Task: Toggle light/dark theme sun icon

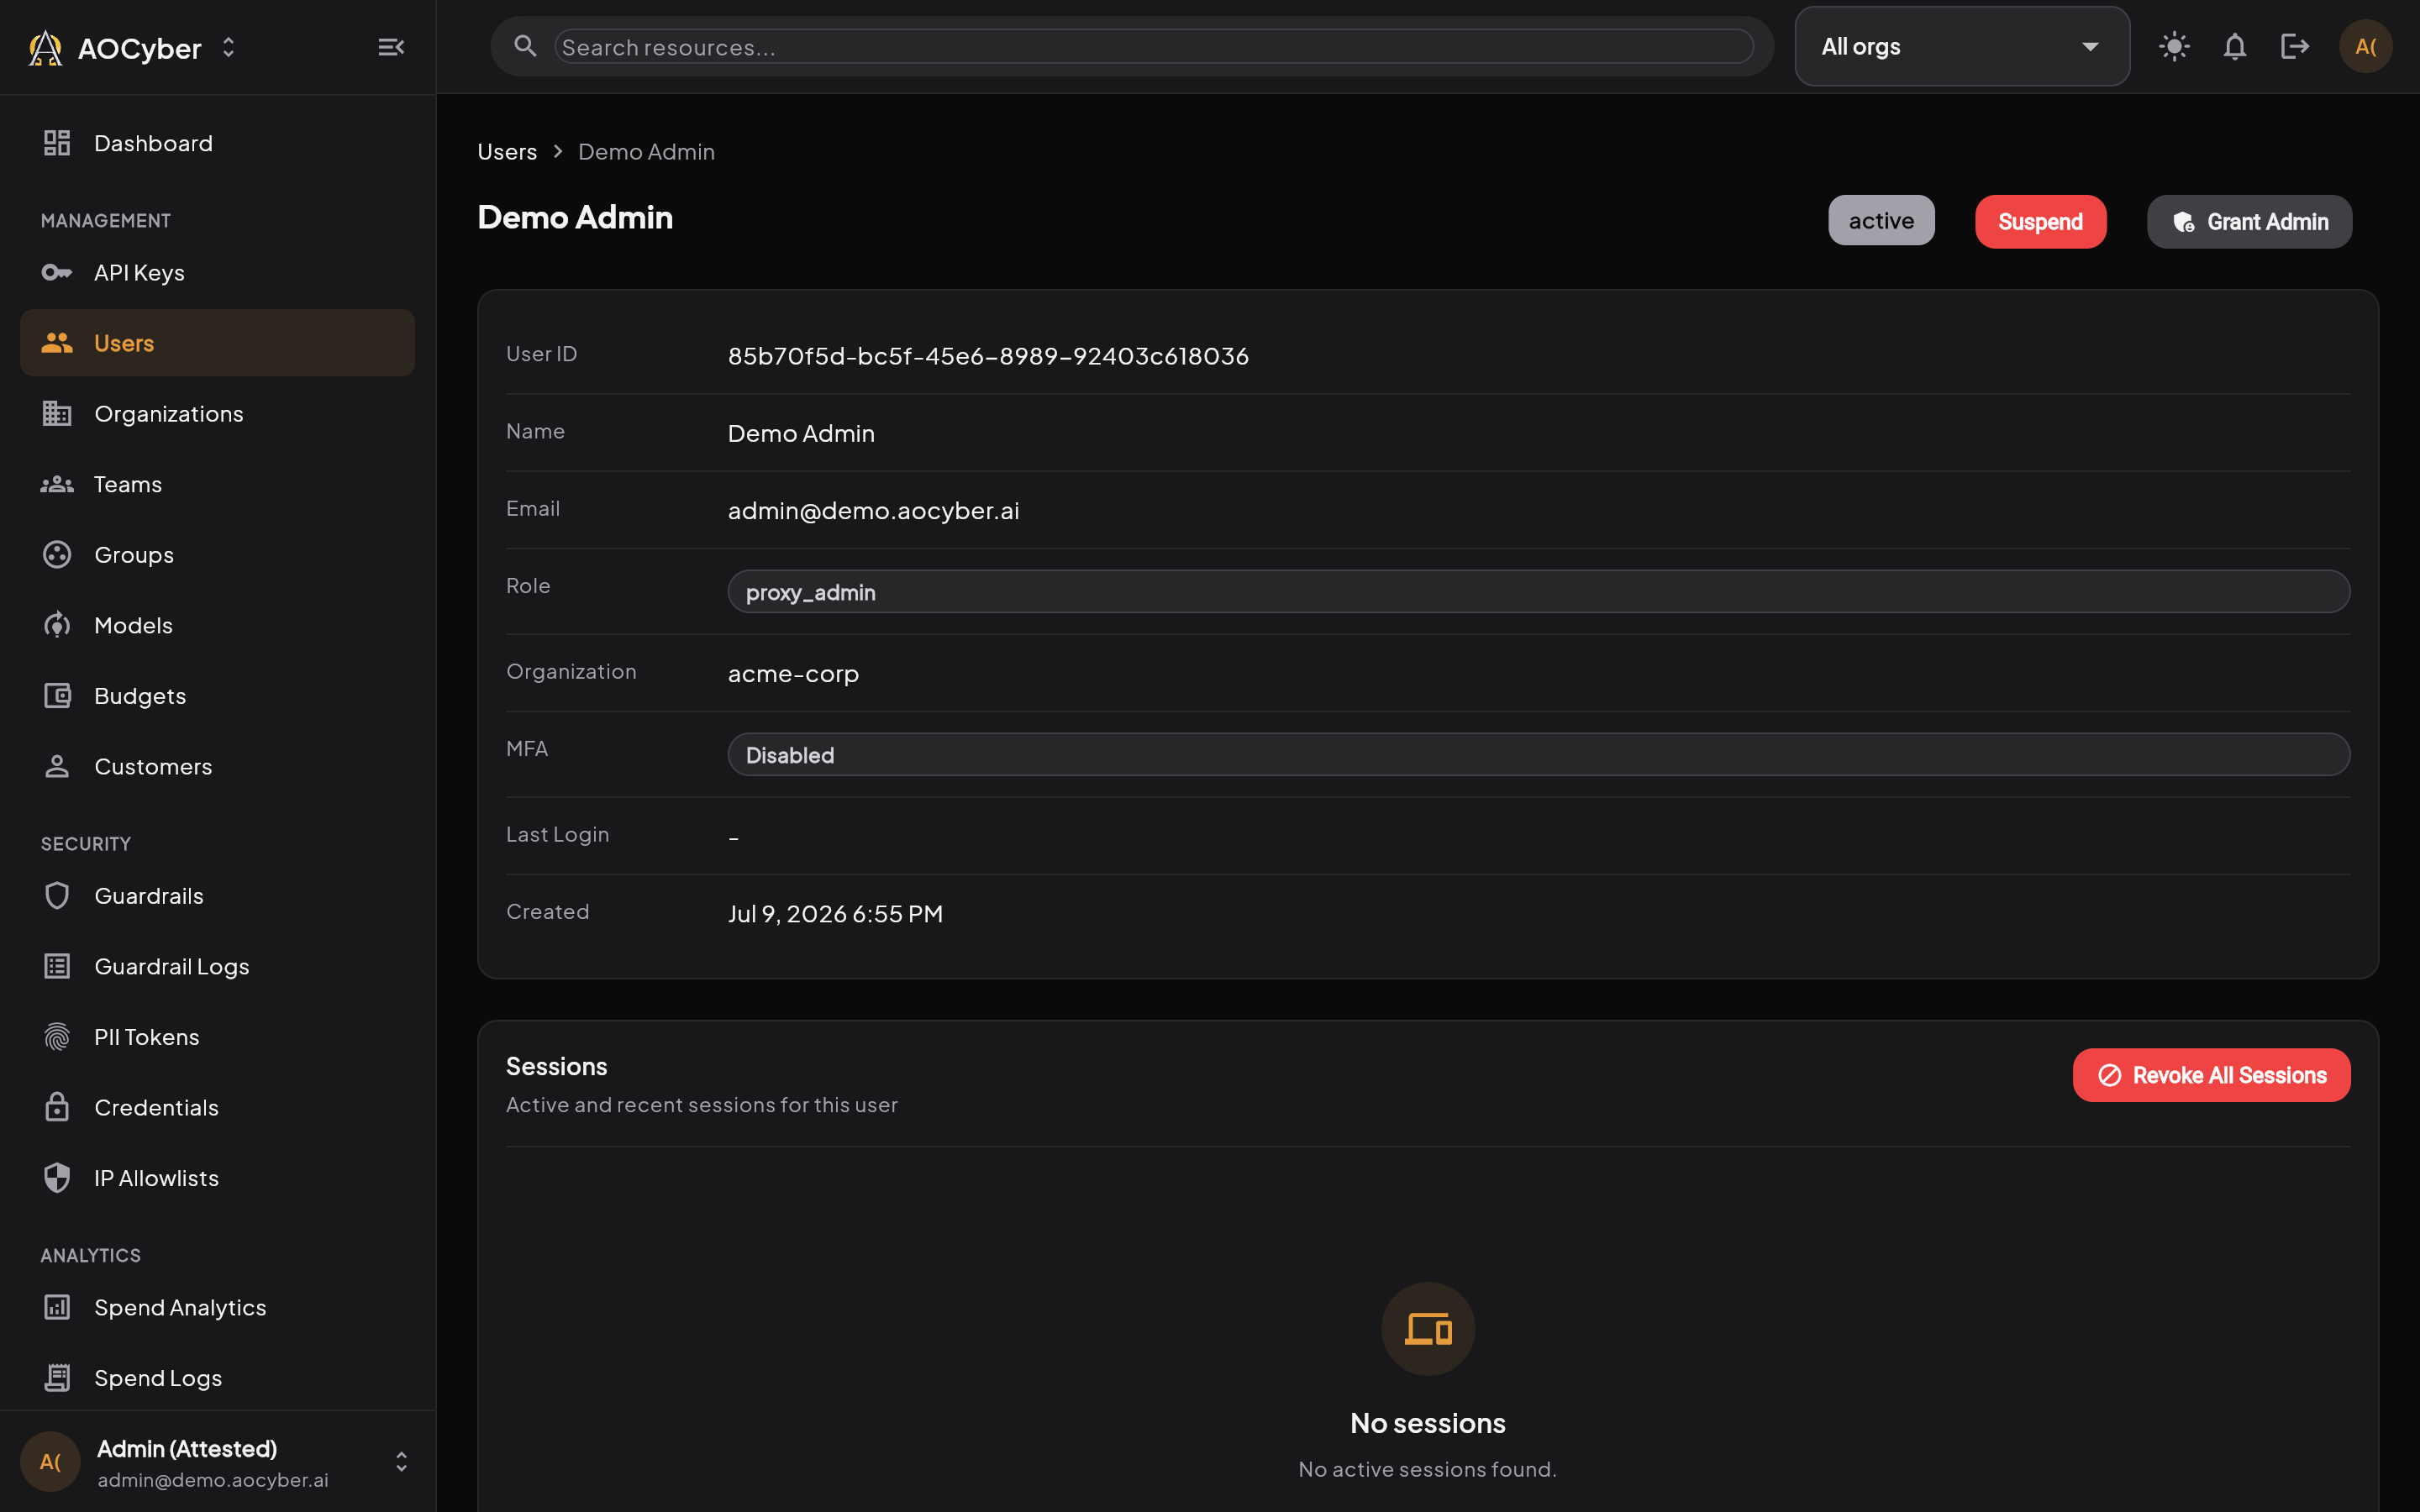Action: tap(2174, 46)
